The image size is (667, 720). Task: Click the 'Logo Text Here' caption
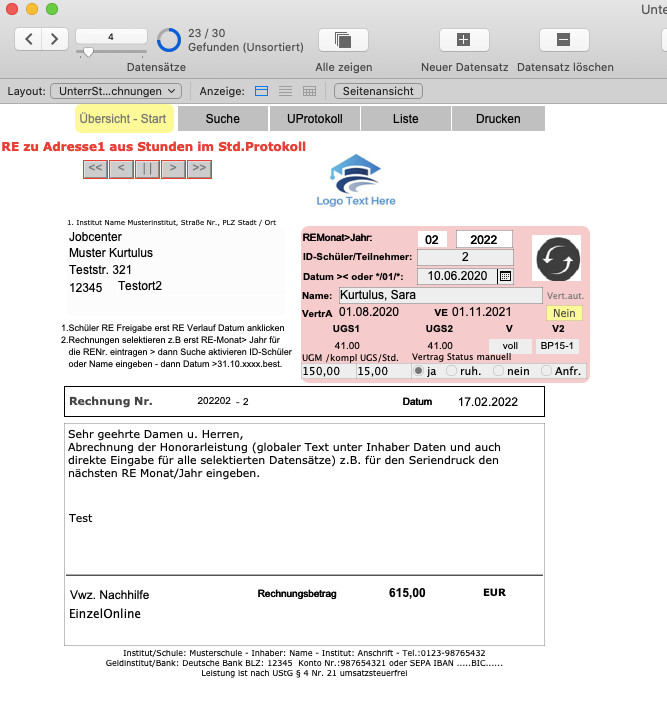coord(356,201)
